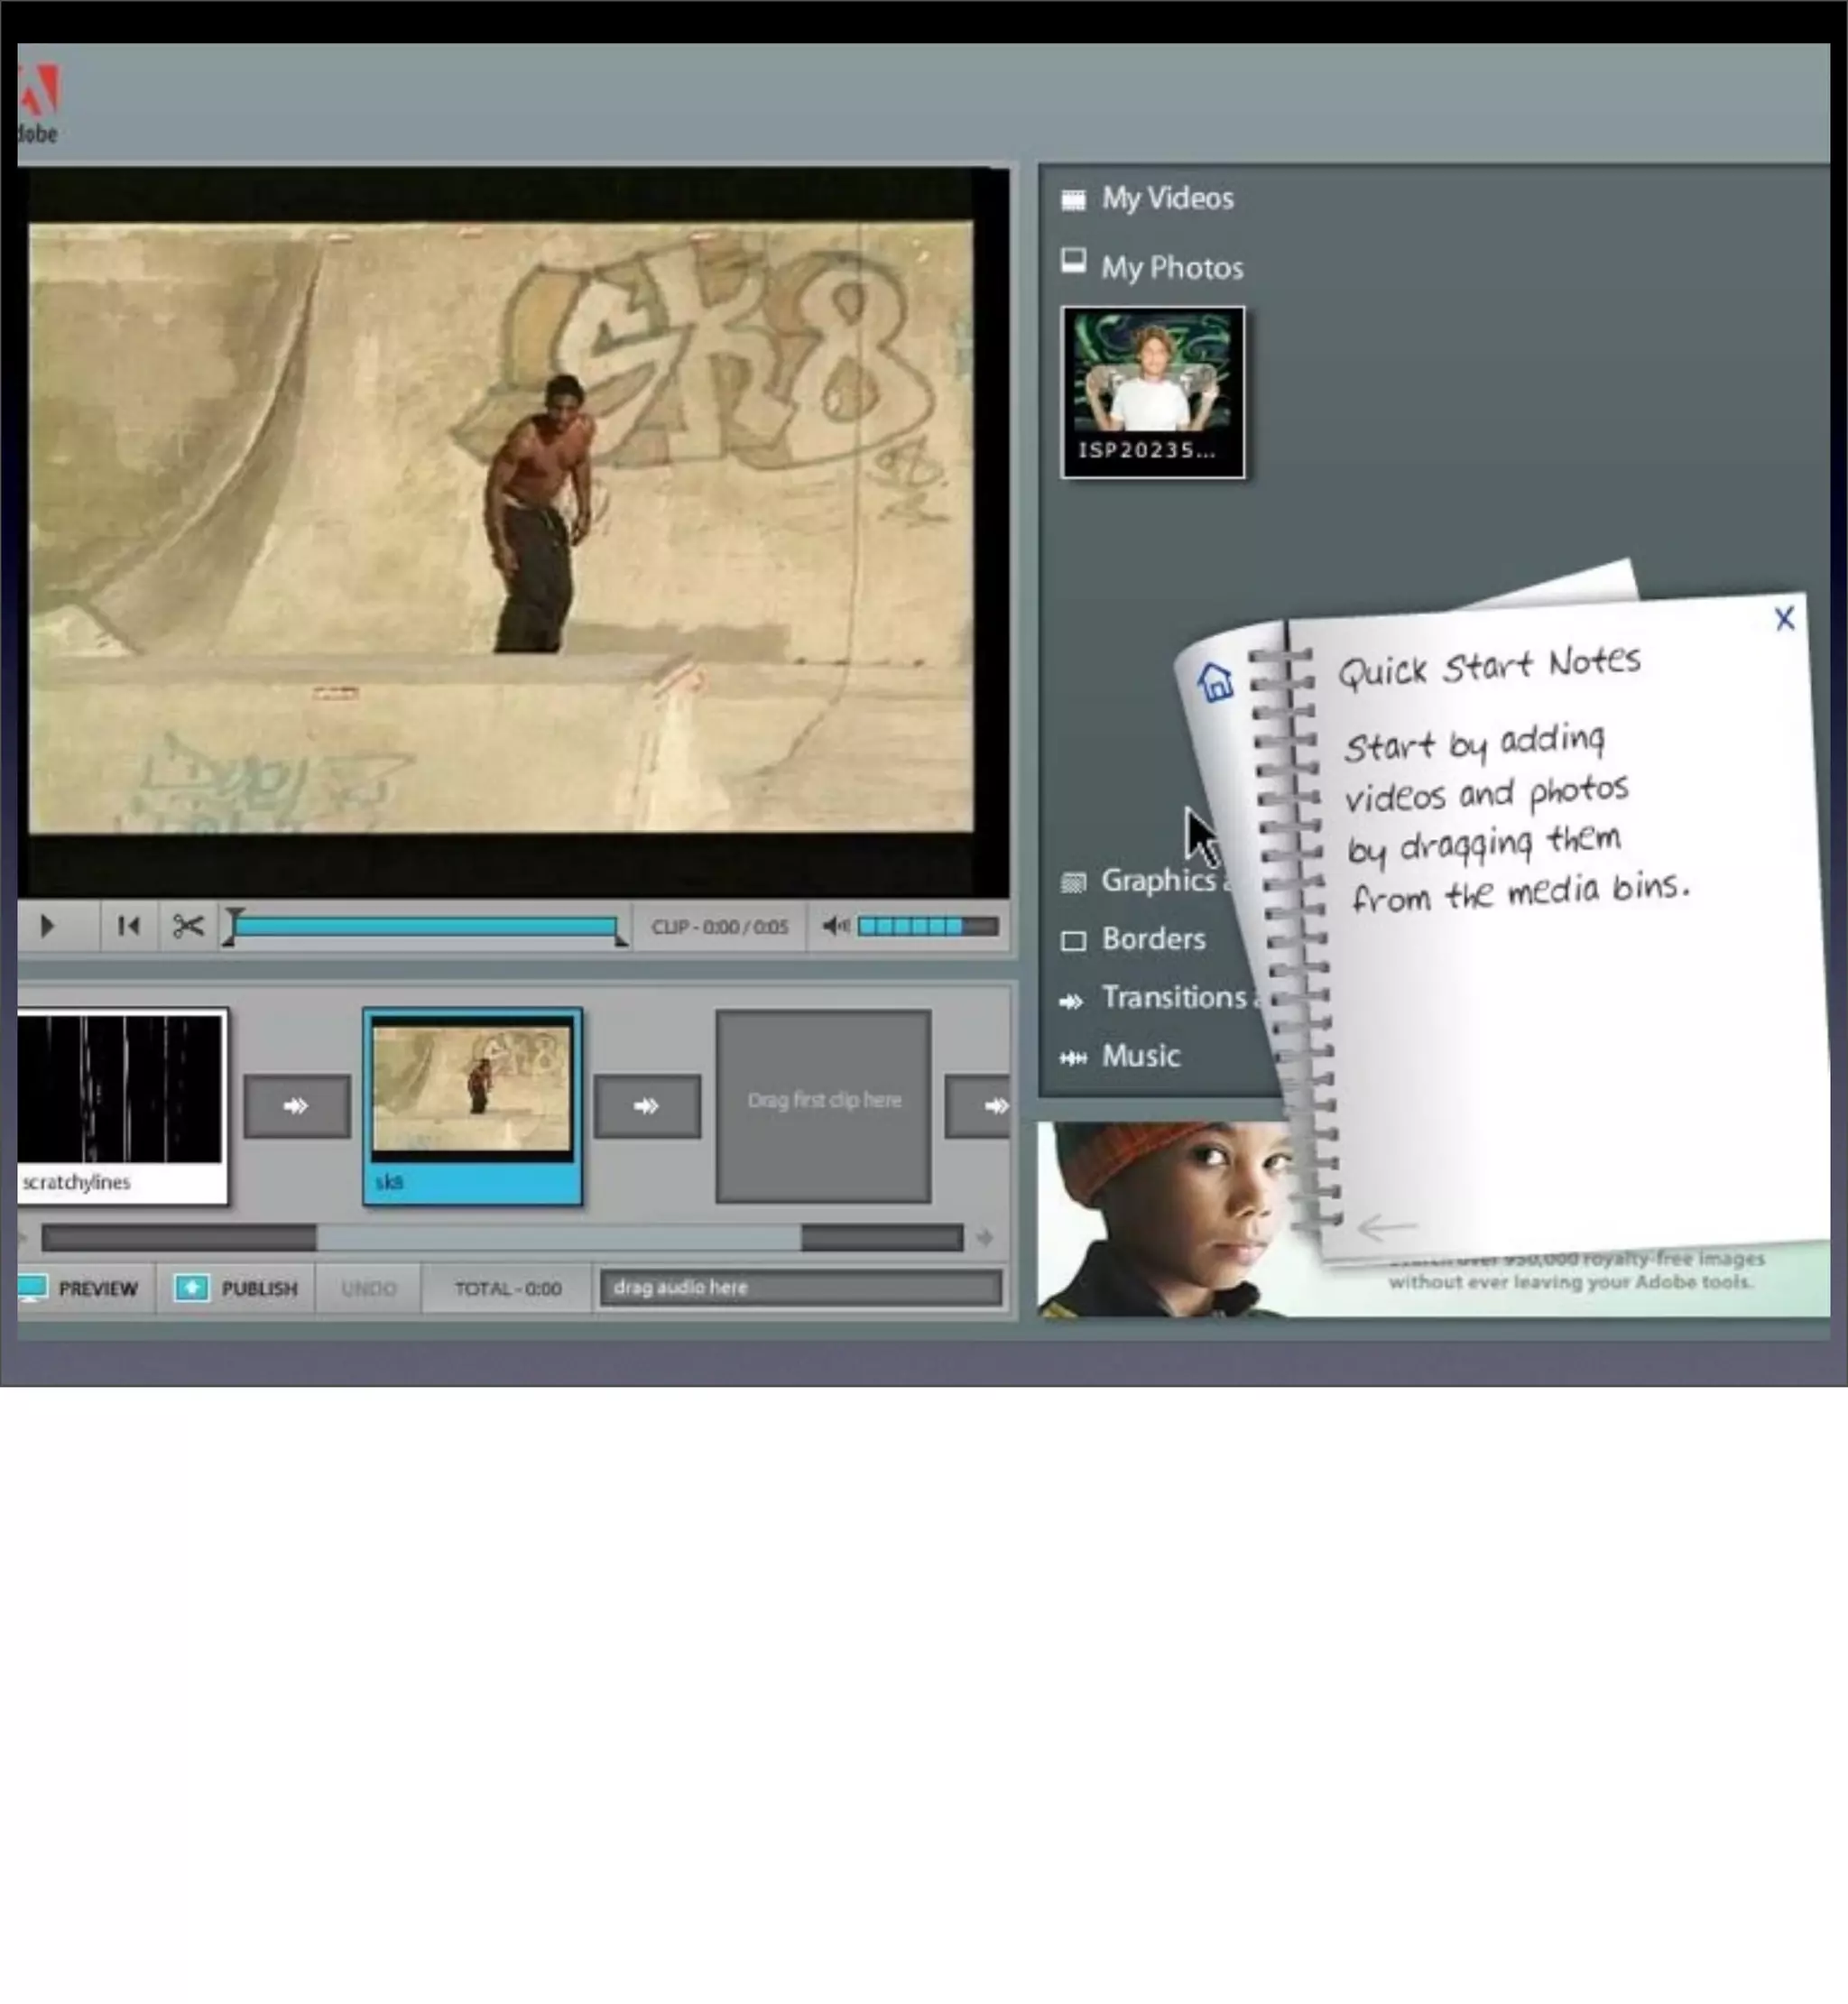Select the ISP20235 photo thumbnail
This screenshot has height=2004, width=1848.
point(1152,392)
